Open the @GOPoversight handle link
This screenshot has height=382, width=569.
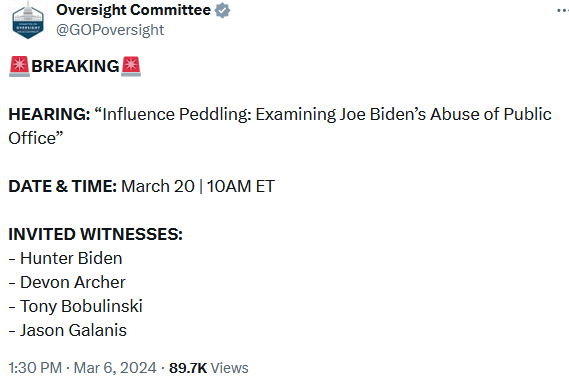110,30
